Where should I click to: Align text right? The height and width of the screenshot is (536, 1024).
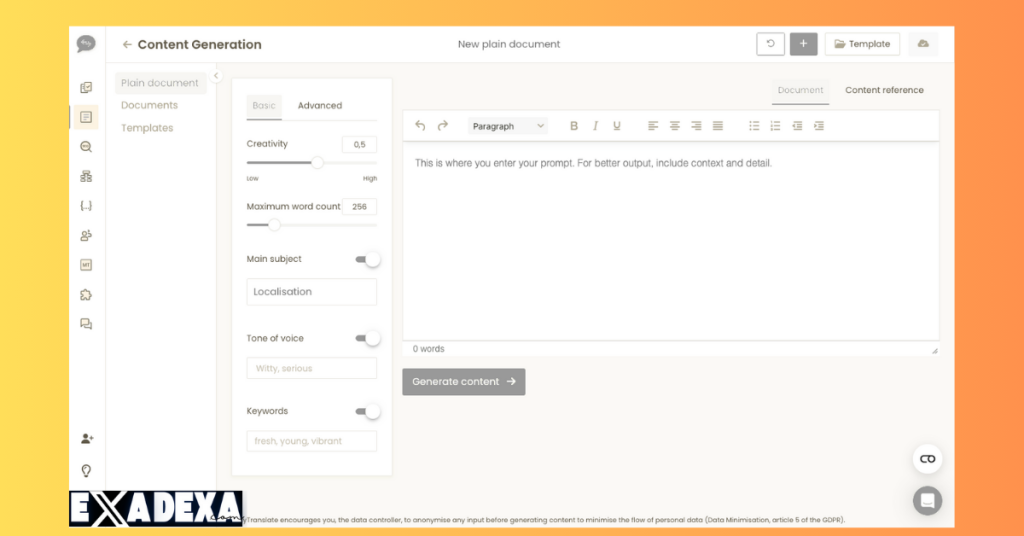(x=696, y=126)
